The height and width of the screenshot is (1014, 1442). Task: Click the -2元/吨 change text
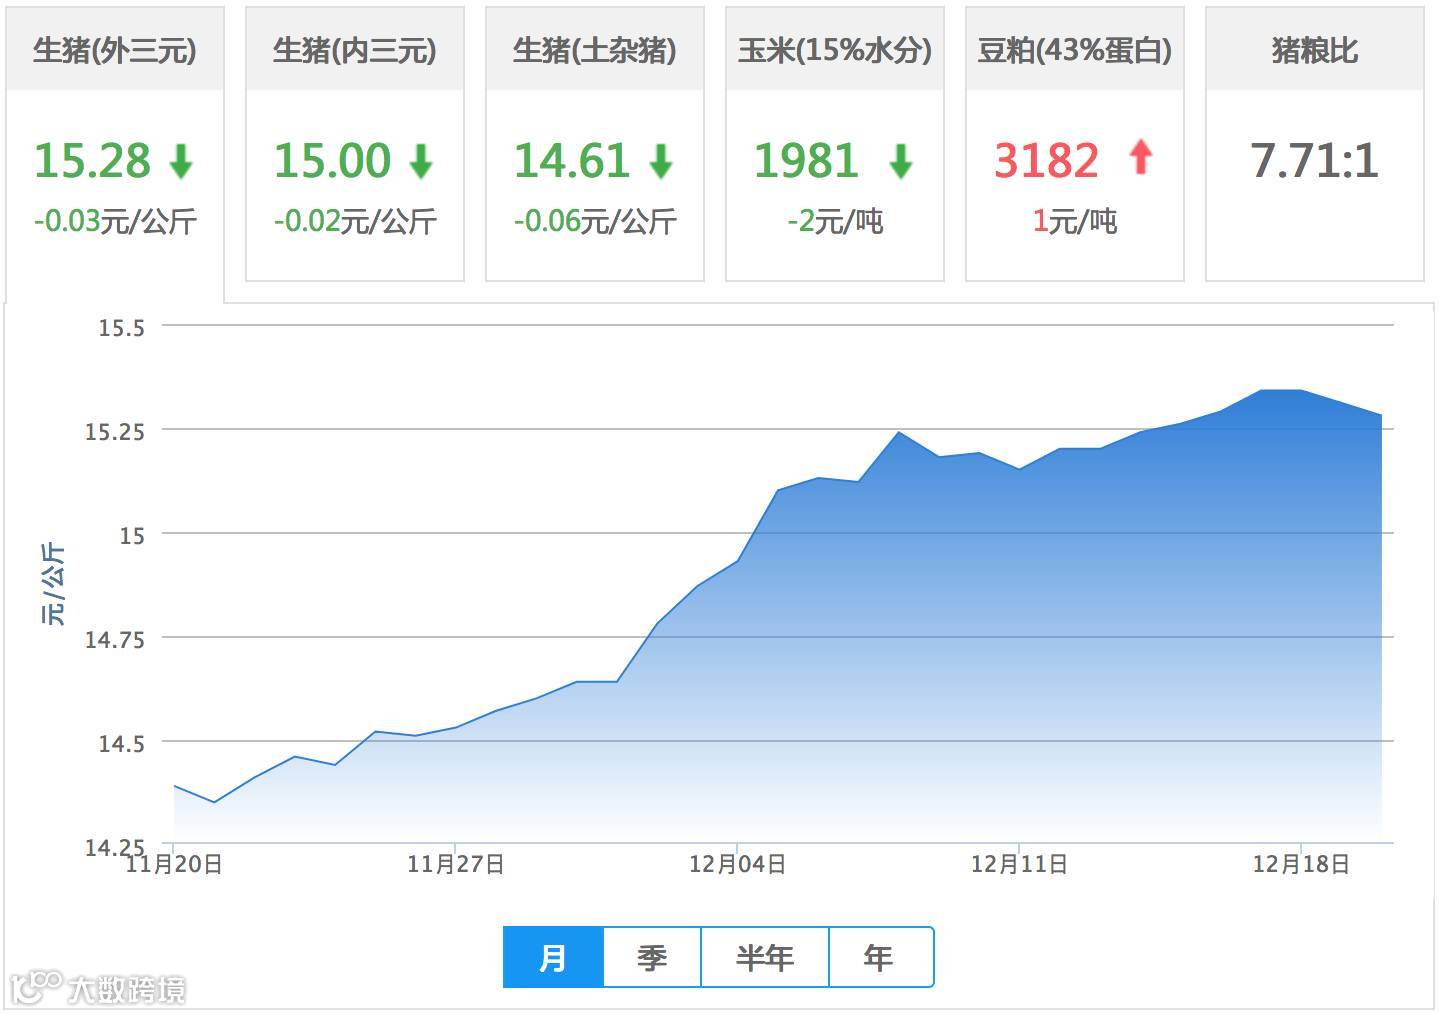[835, 221]
